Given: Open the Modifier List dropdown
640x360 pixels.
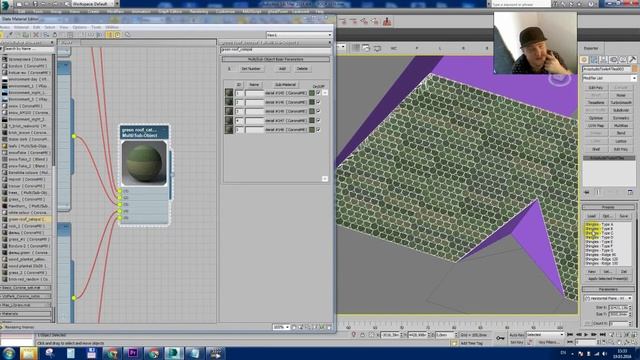Looking at the screenshot, I should pos(609,78).
